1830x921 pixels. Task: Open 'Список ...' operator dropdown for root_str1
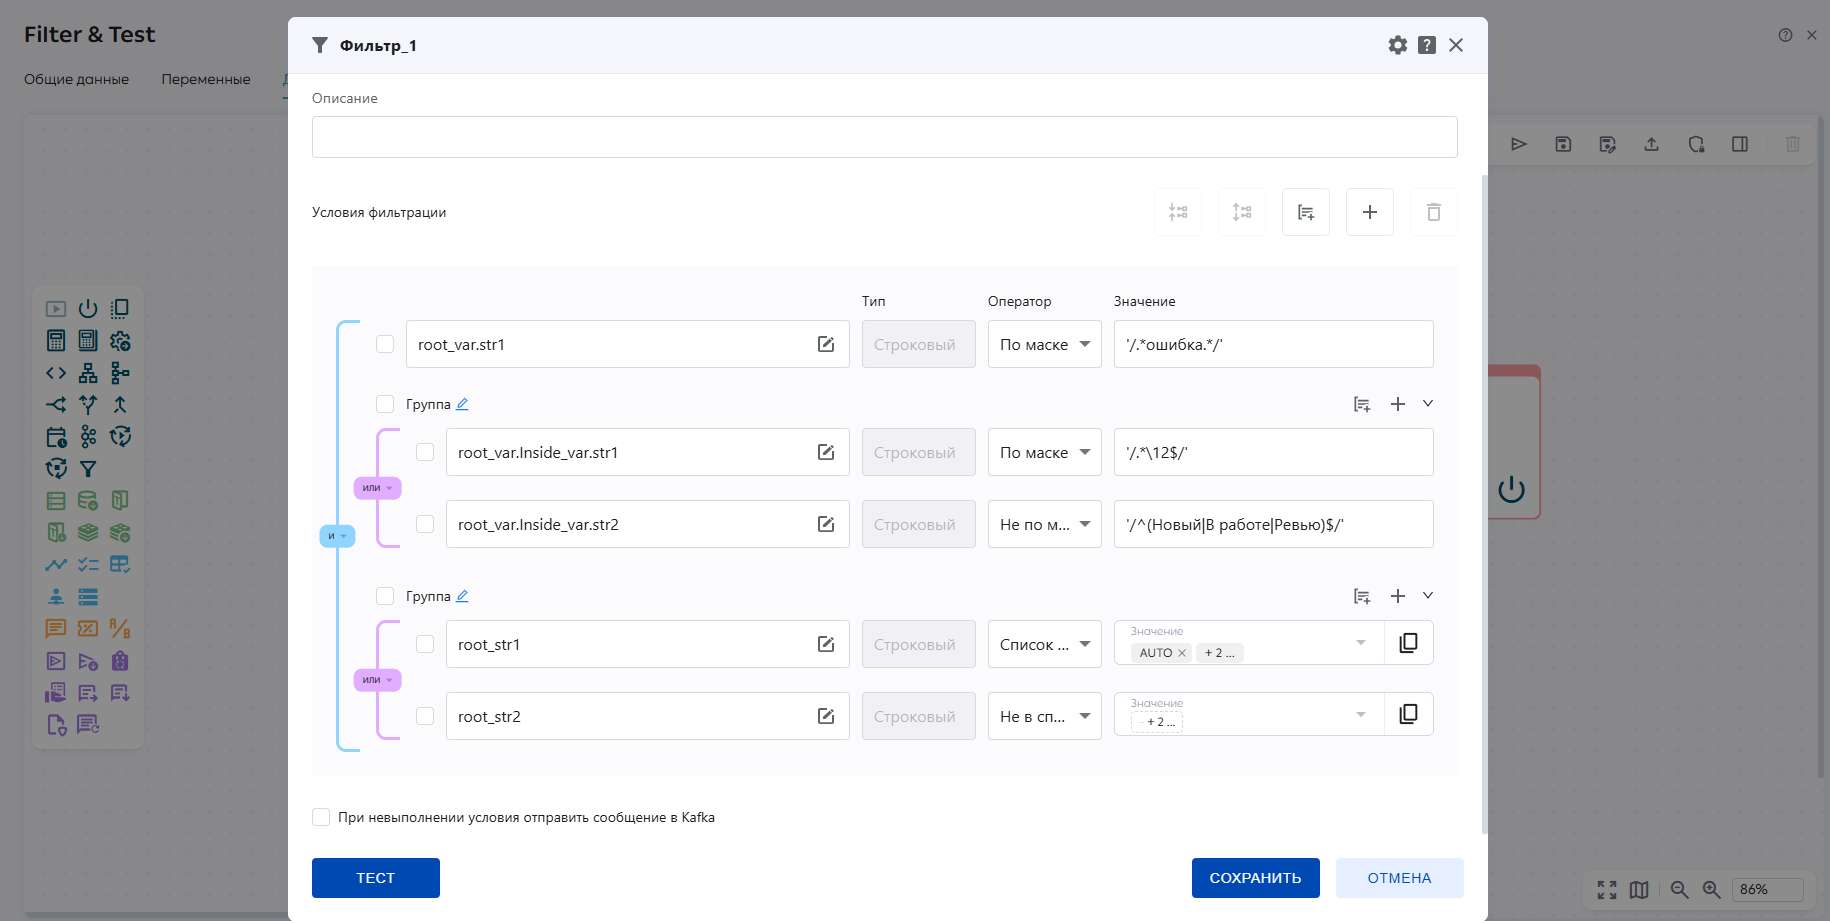click(x=1045, y=644)
